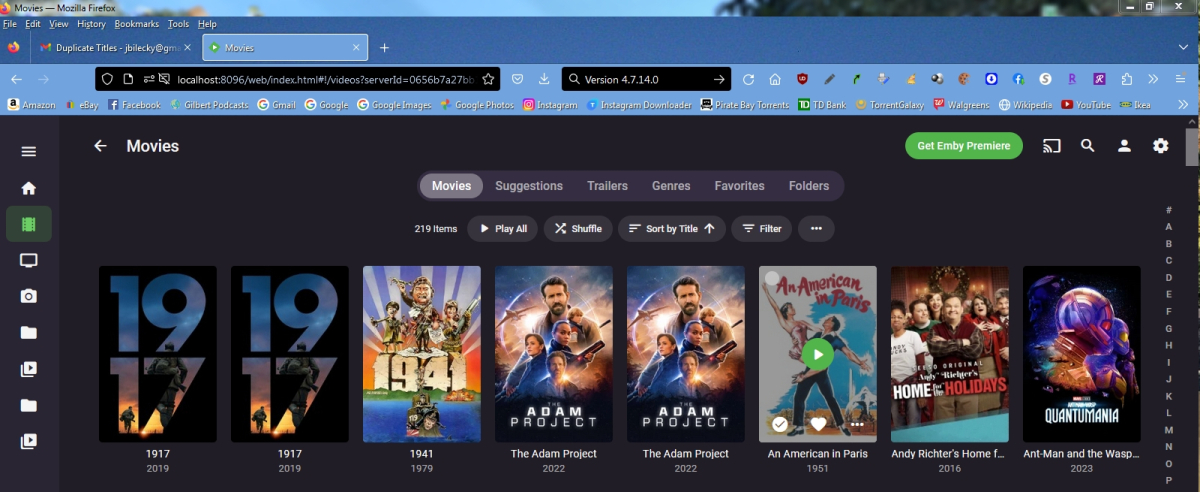Click the Get Emby Premiere button
This screenshot has width=1200, height=492.
click(x=963, y=146)
